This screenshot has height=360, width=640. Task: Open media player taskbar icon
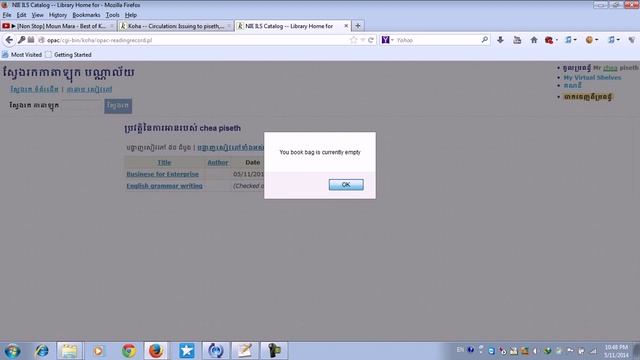point(98,351)
